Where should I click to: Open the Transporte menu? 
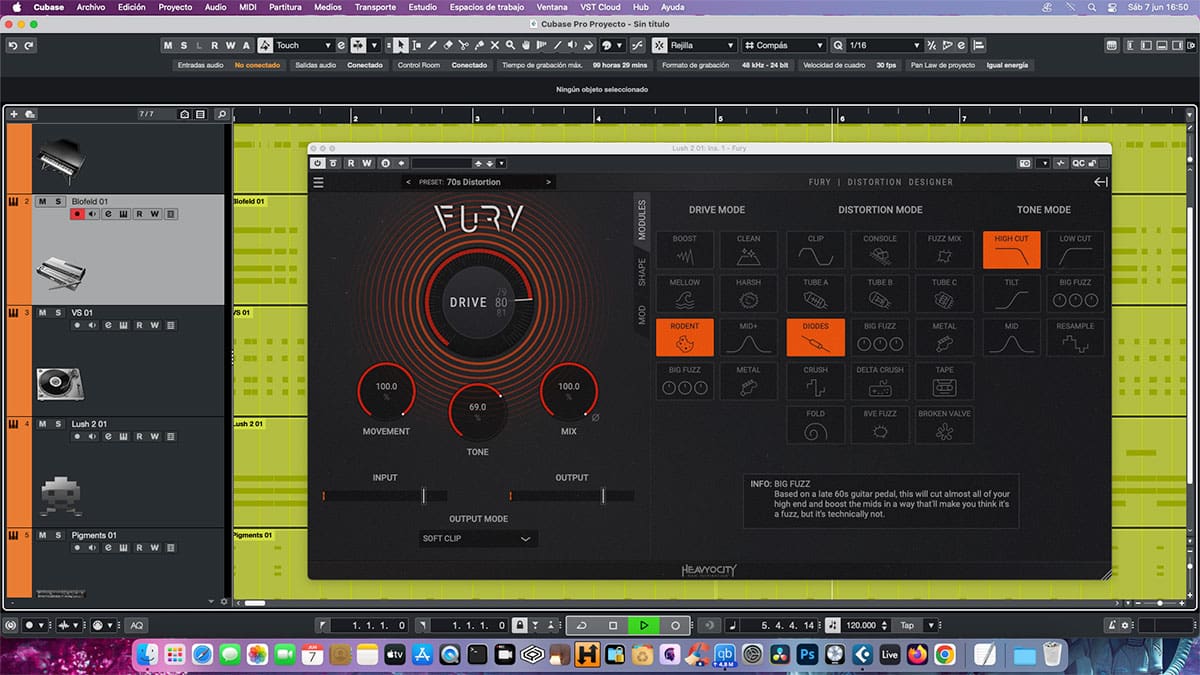click(x=375, y=7)
